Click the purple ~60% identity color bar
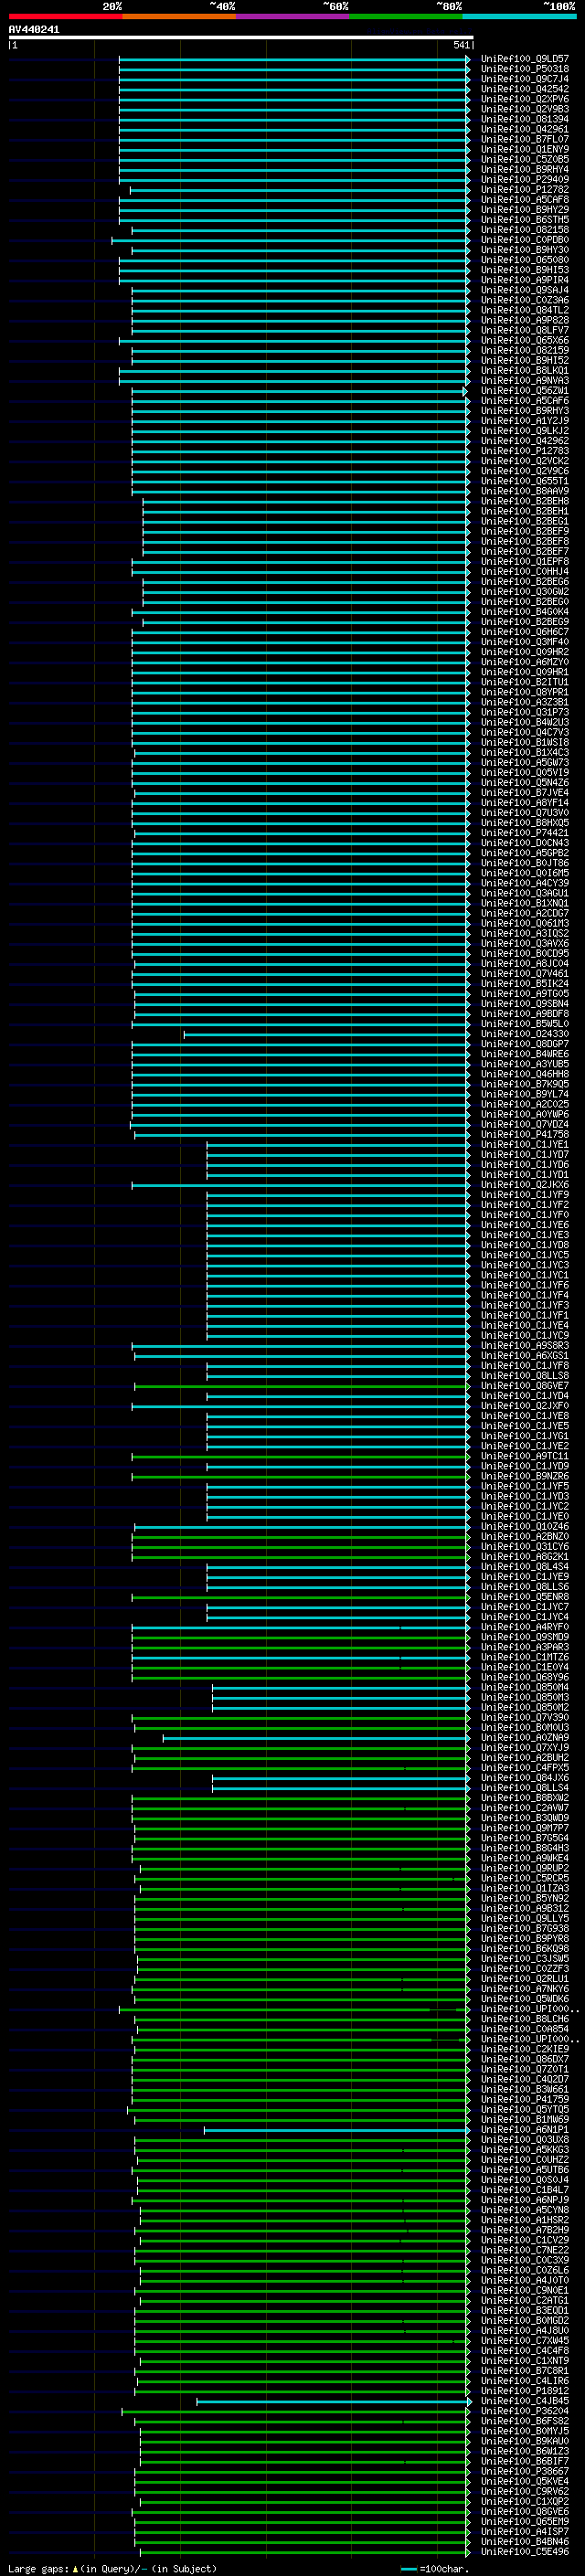 click(292, 16)
